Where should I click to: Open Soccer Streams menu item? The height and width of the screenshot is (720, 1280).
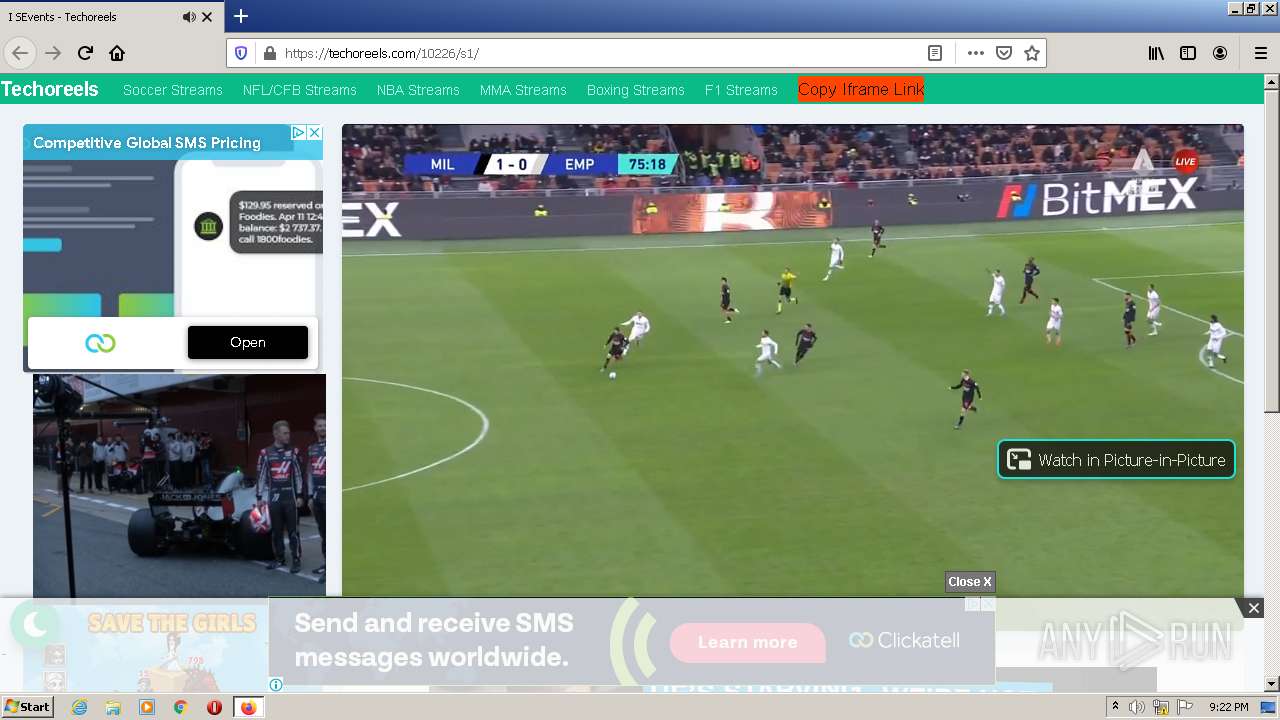point(173,90)
